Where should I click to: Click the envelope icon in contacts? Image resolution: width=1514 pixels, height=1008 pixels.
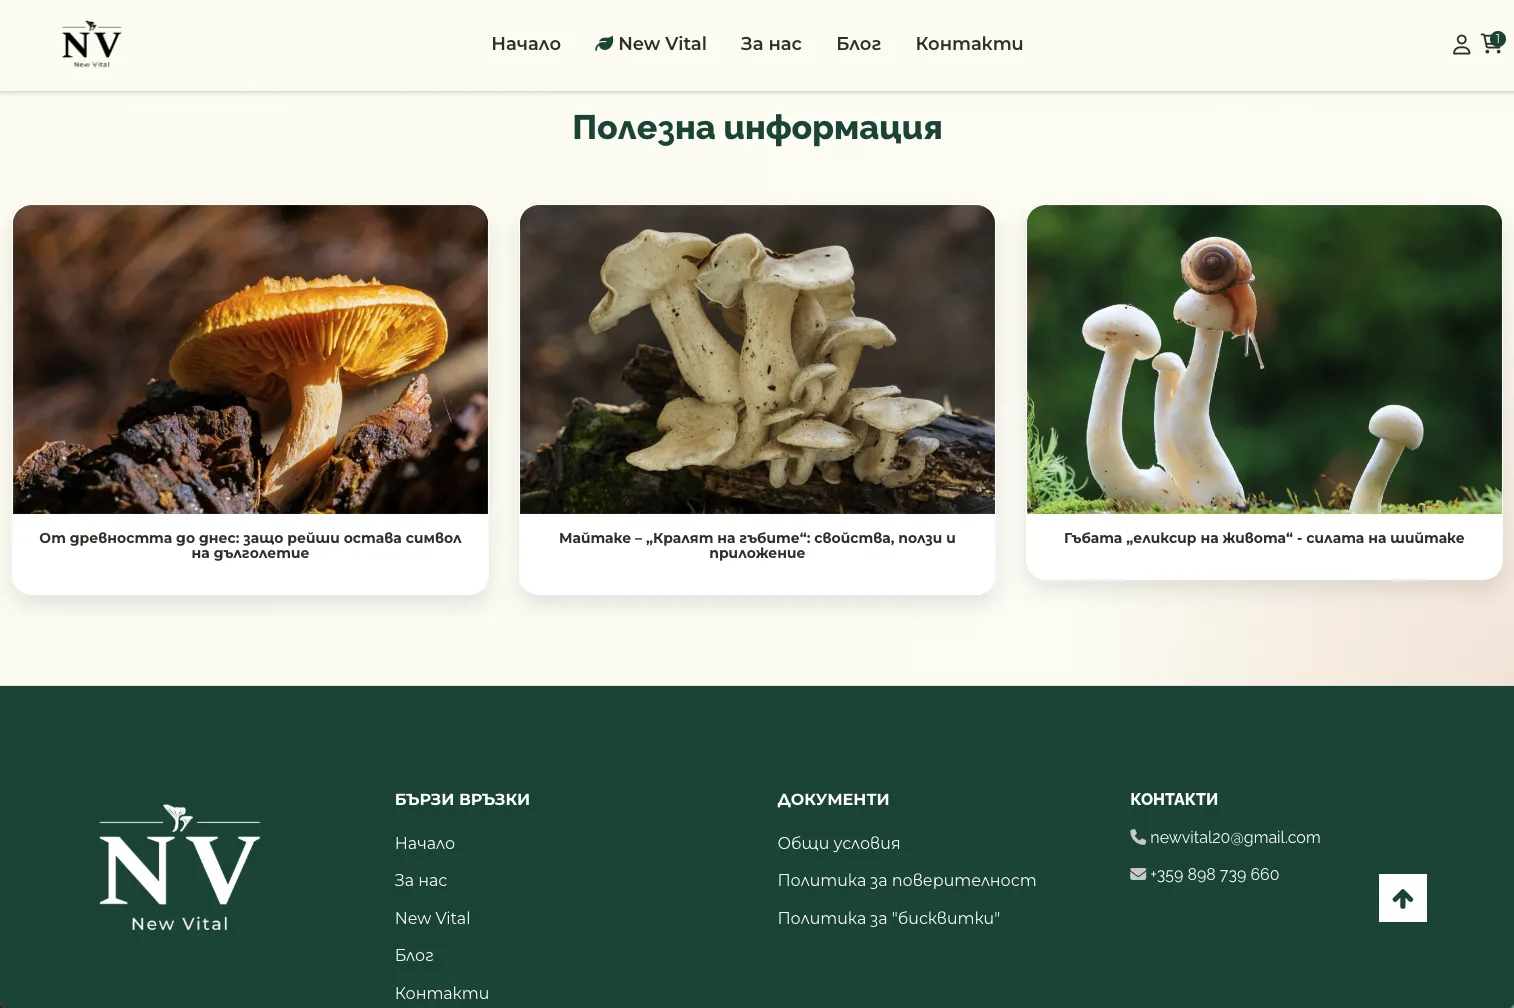[1138, 874]
